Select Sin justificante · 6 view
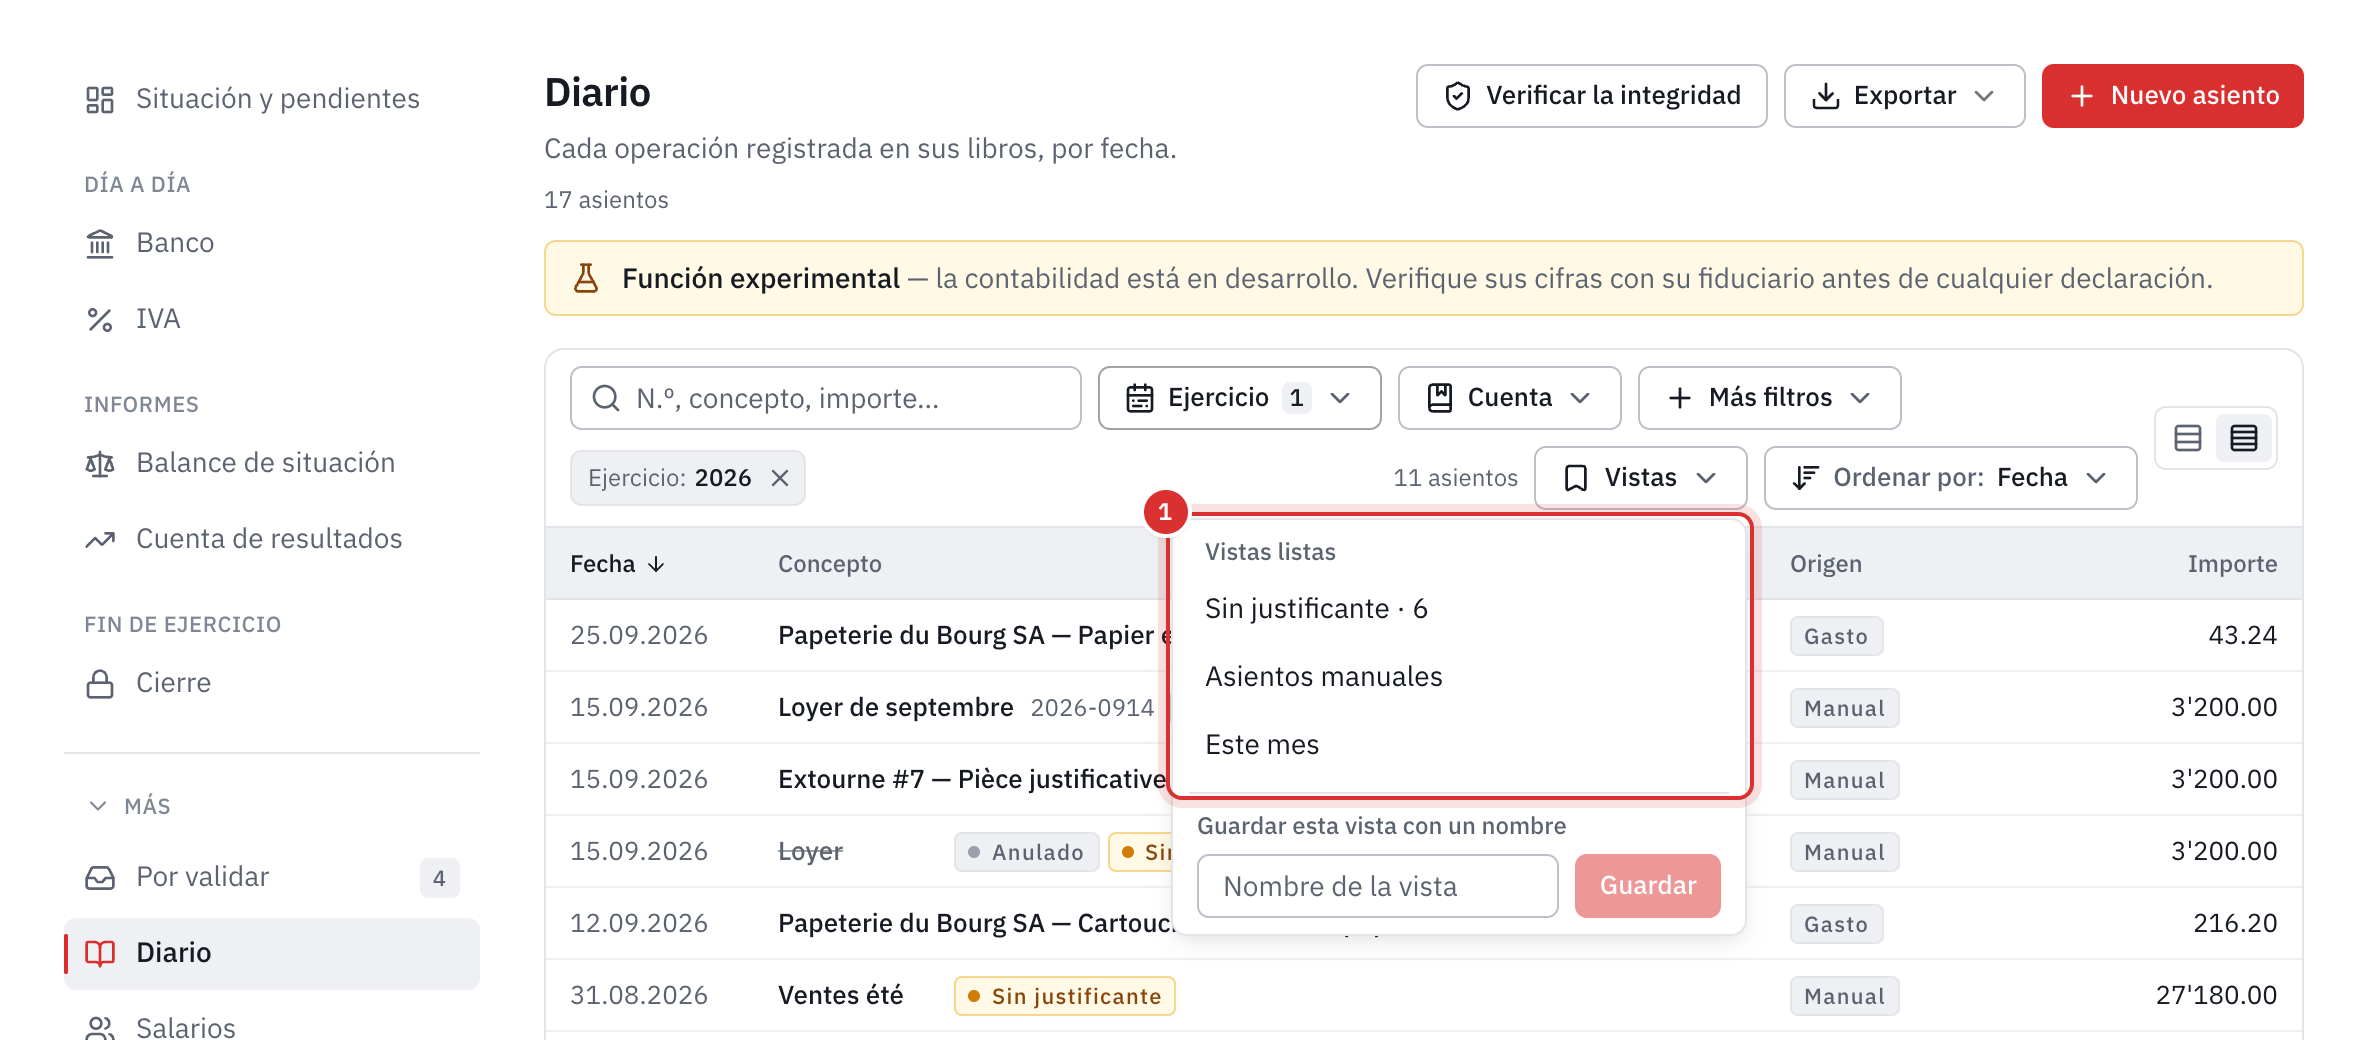Screen dimensions: 2368x1040 pos(1458,609)
